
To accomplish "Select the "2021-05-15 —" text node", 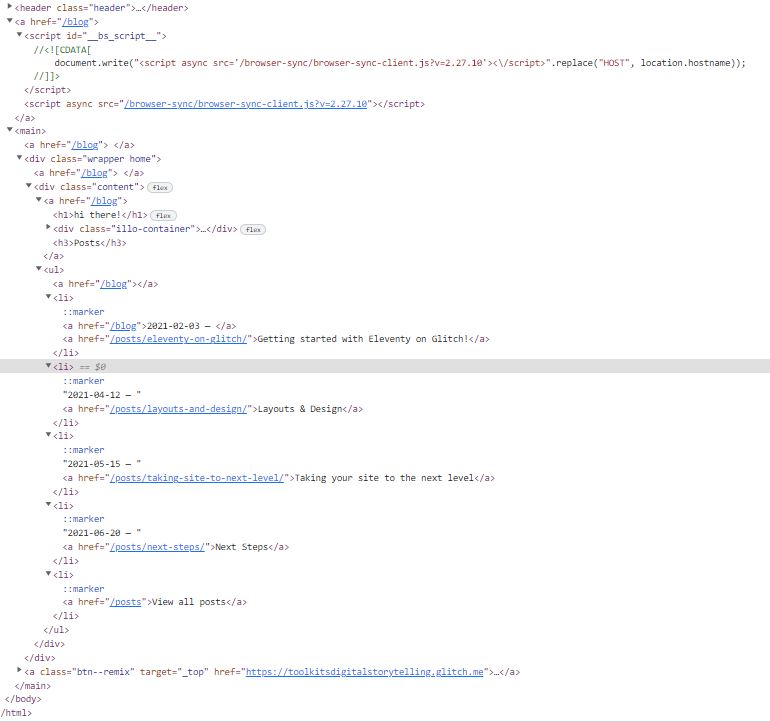I will point(102,464).
